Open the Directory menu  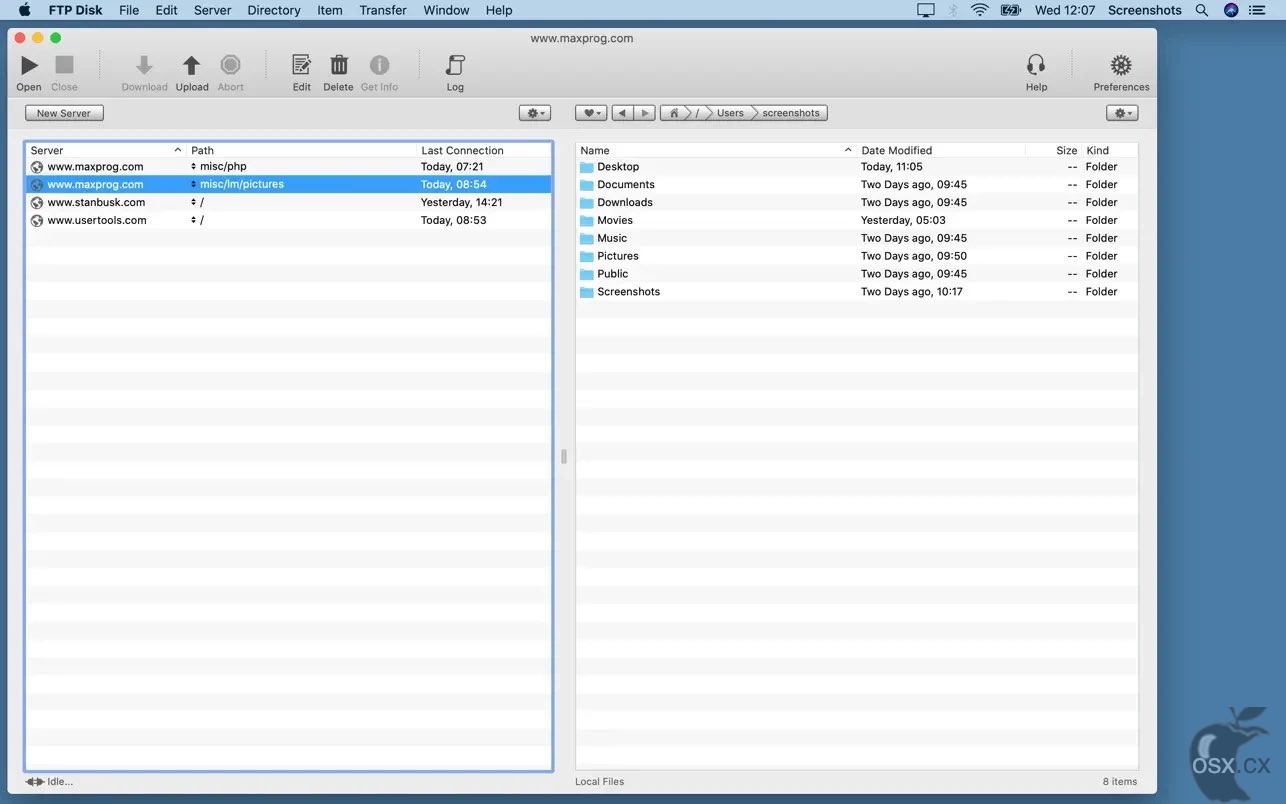click(274, 10)
